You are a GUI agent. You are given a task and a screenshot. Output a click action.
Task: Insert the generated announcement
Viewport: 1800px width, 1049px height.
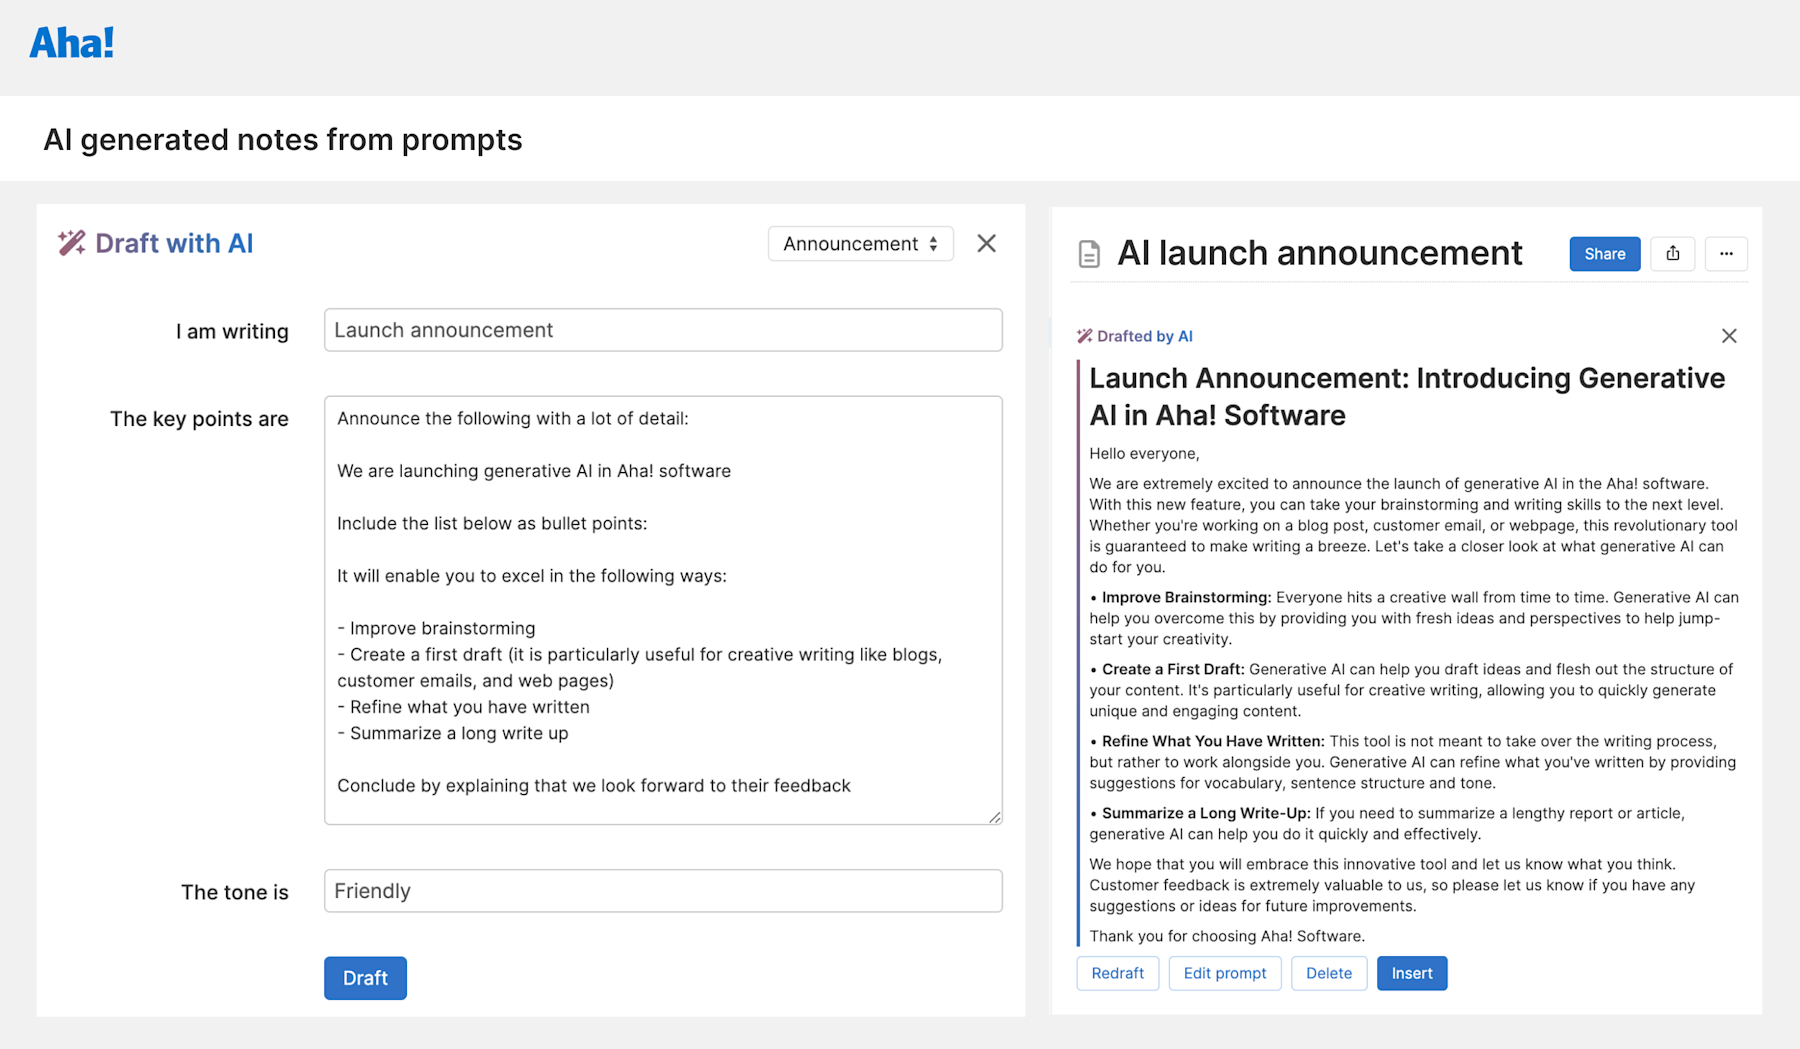click(x=1411, y=973)
